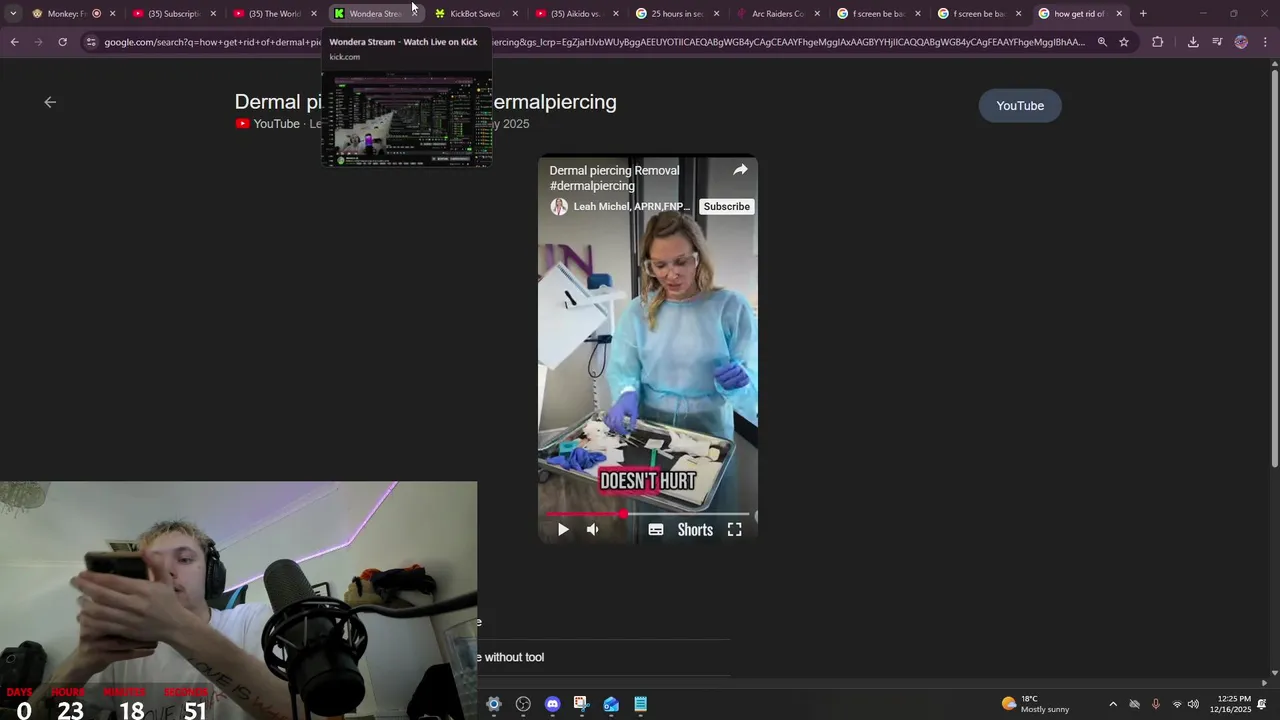The image size is (1280, 720).
Task: Open the browser profile avatar
Action: click(1241, 42)
